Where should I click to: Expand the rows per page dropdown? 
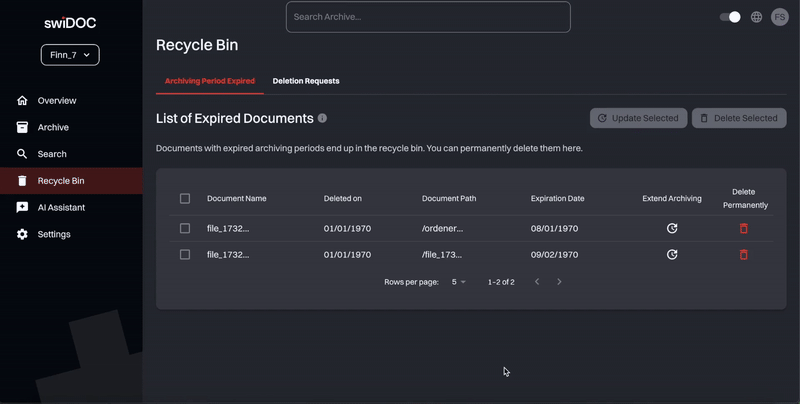tap(459, 282)
